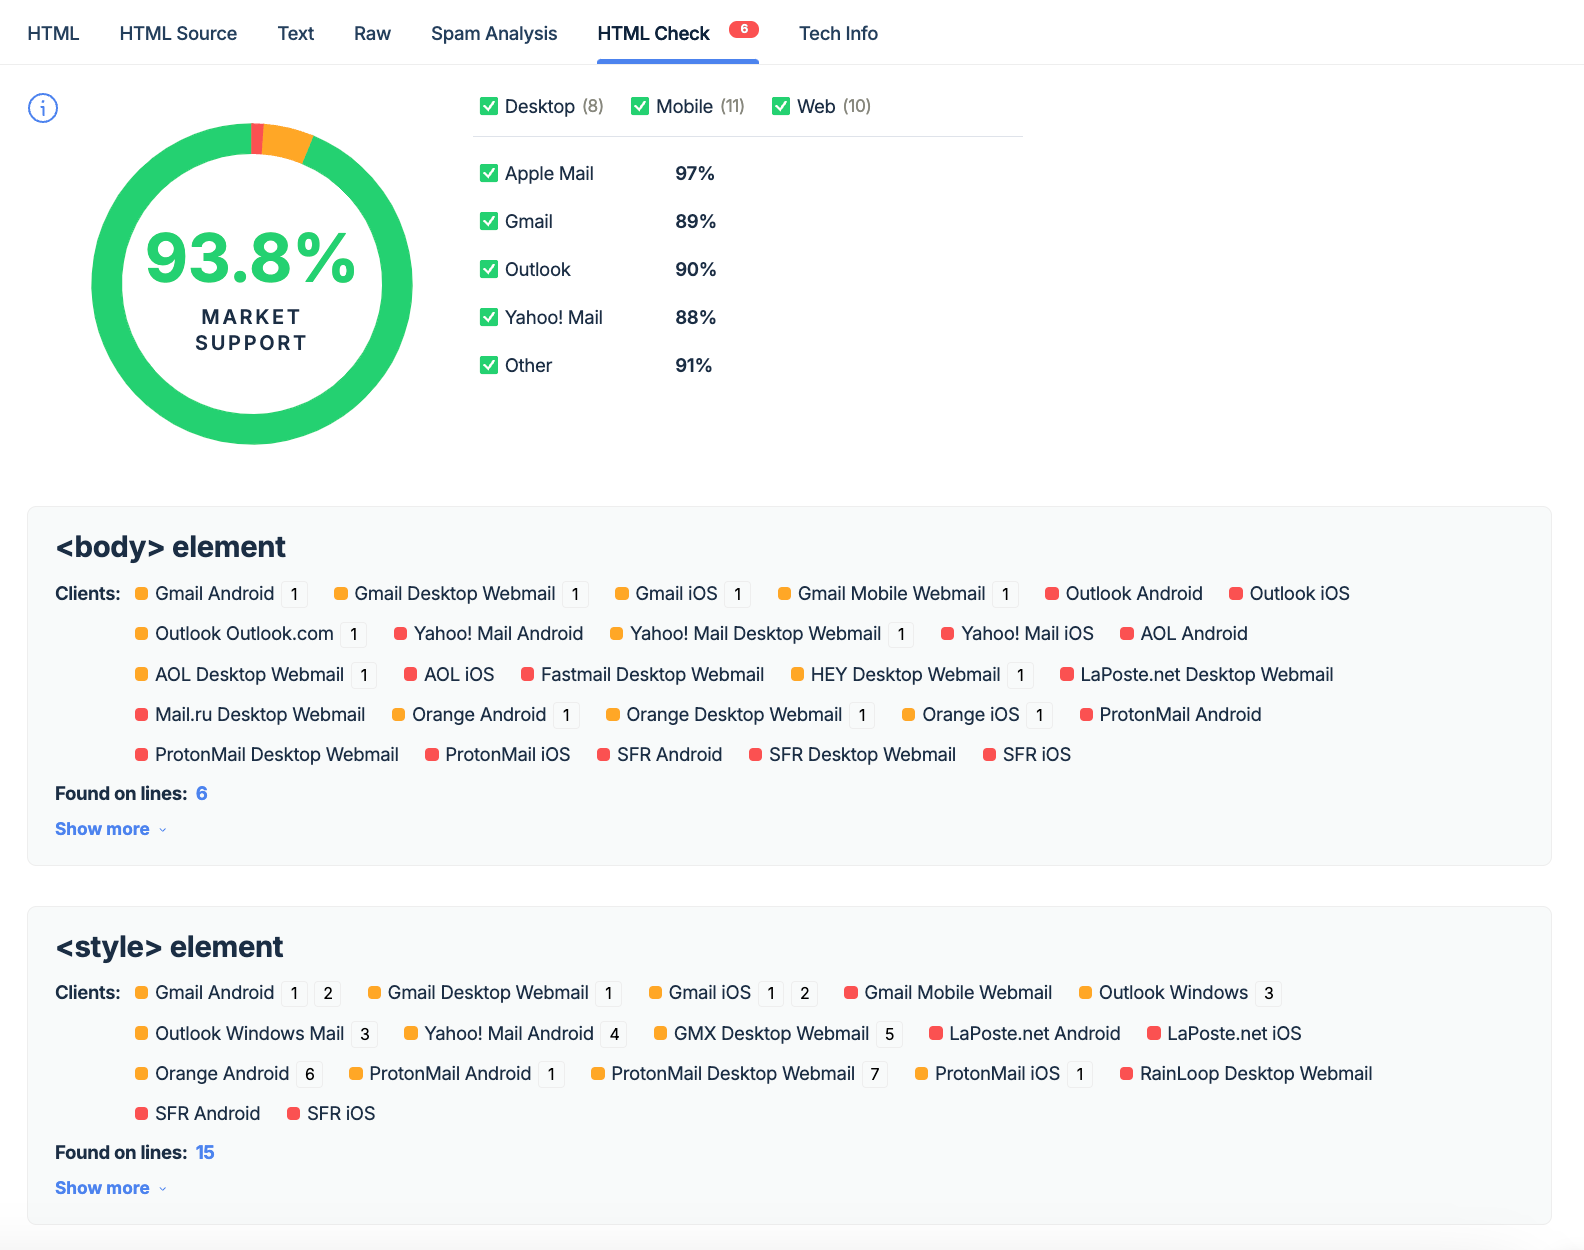
Task: Disable the Yahoo! Mail checkbox
Action: coord(489,317)
